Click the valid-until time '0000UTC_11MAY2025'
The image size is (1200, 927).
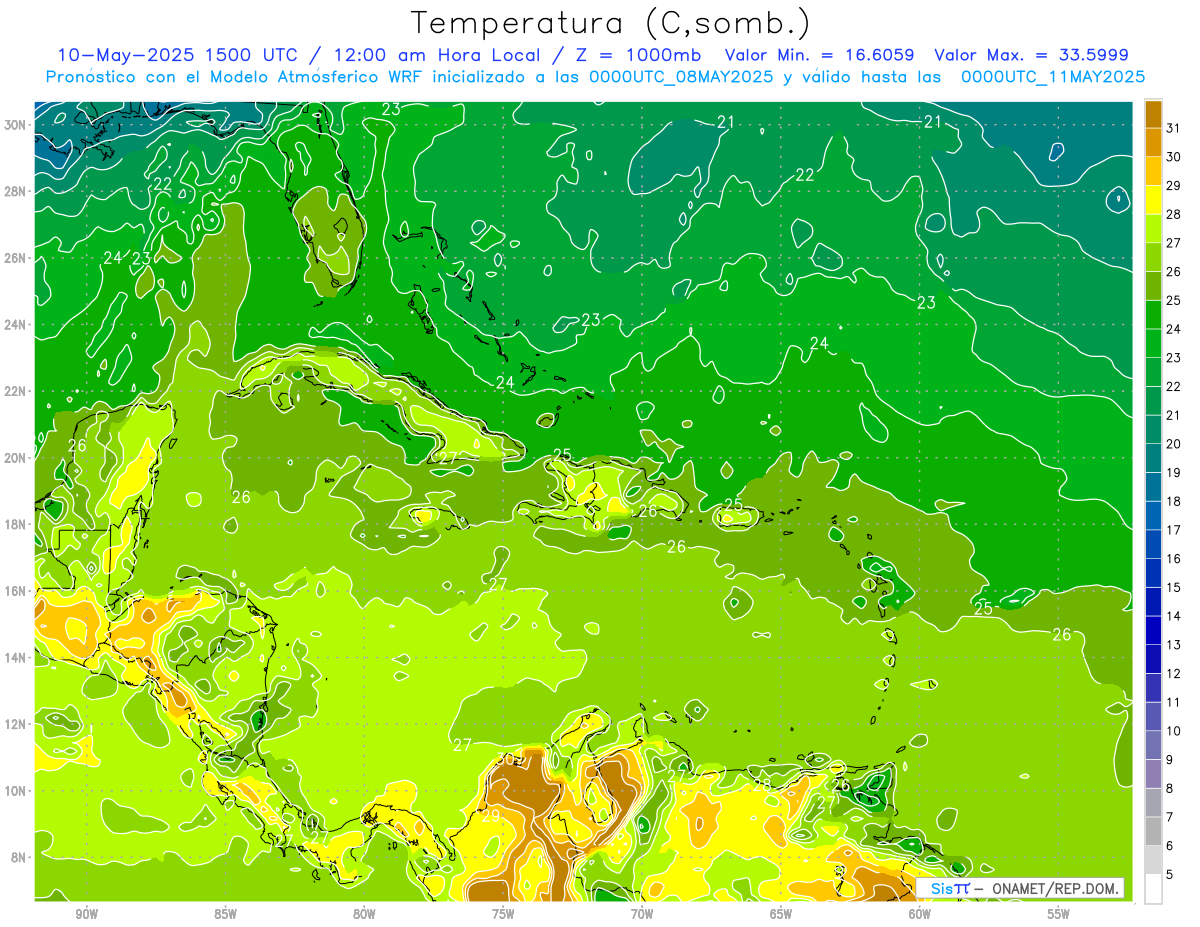coord(1053,76)
